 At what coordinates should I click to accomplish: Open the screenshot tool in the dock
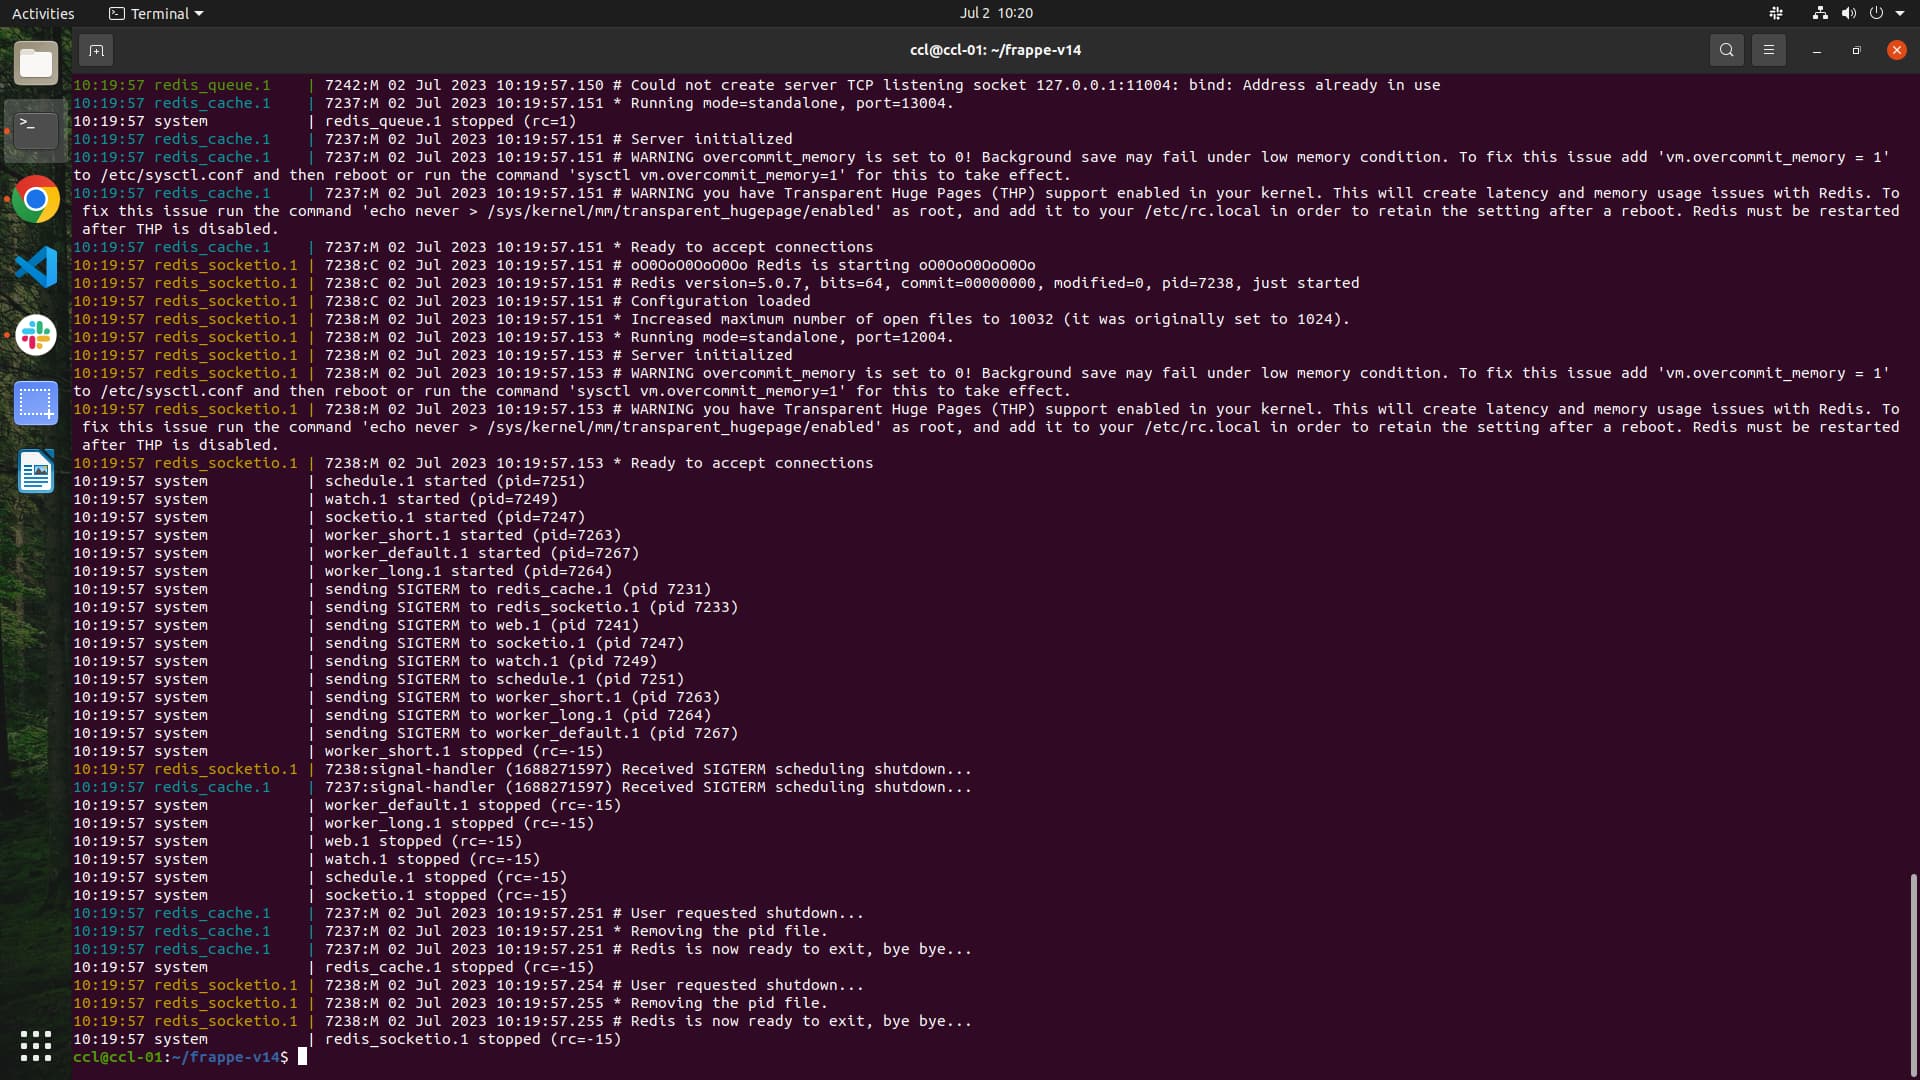(36, 403)
